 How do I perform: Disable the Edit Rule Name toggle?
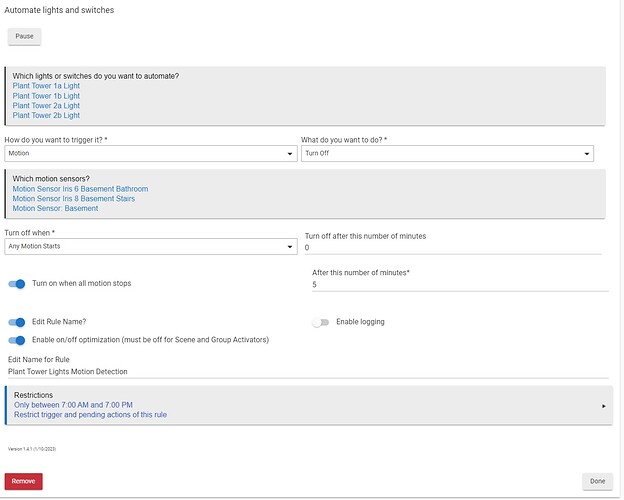(x=17, y=322)
